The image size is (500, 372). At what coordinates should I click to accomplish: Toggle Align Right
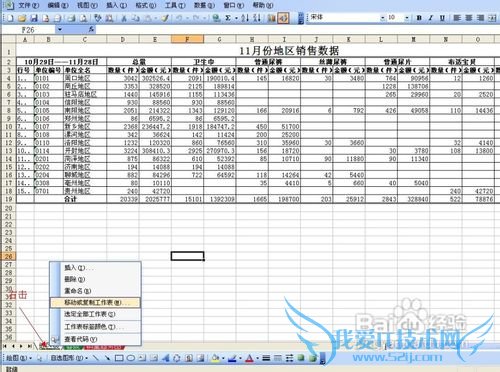click(480, 18)
